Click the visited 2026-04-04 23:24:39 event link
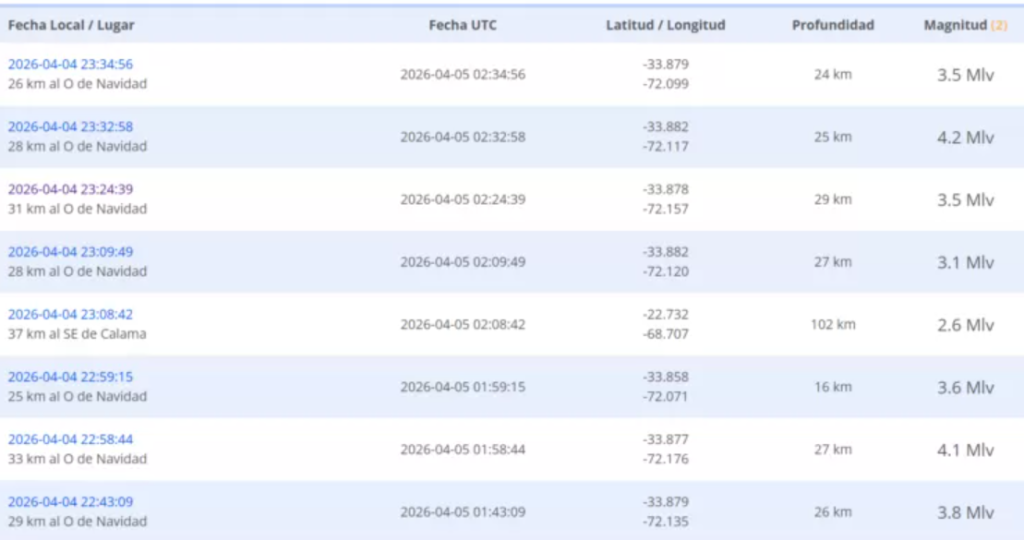This screenshot has width=1024, height=540. click(x=70, y=189)
